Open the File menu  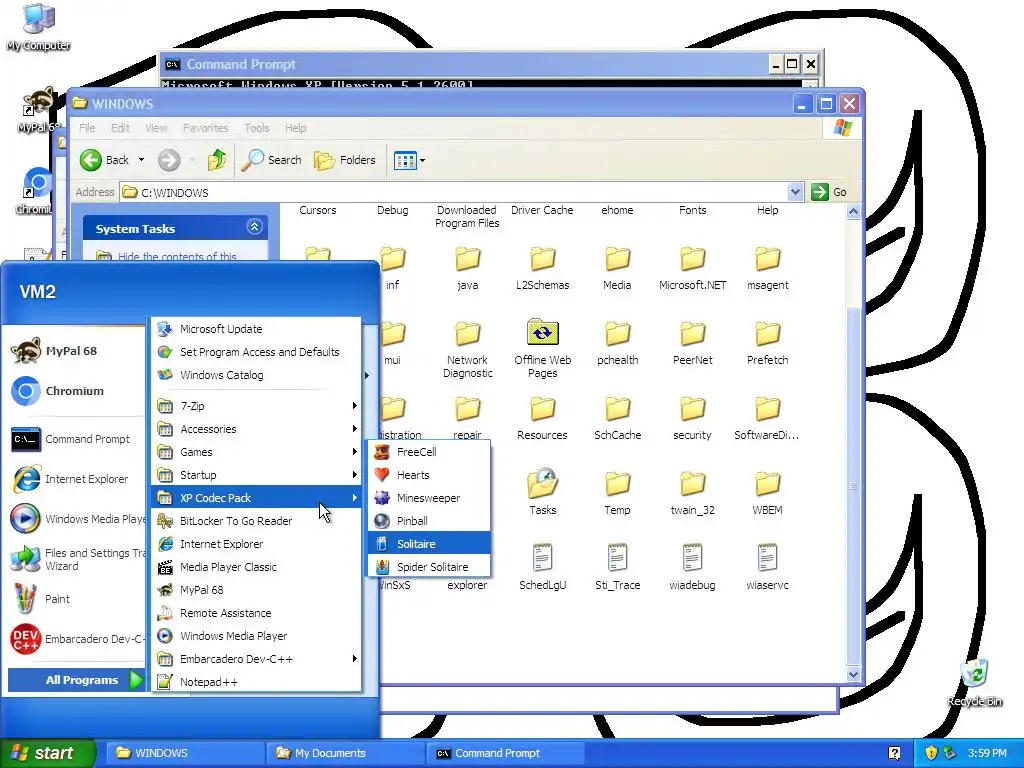87,128
